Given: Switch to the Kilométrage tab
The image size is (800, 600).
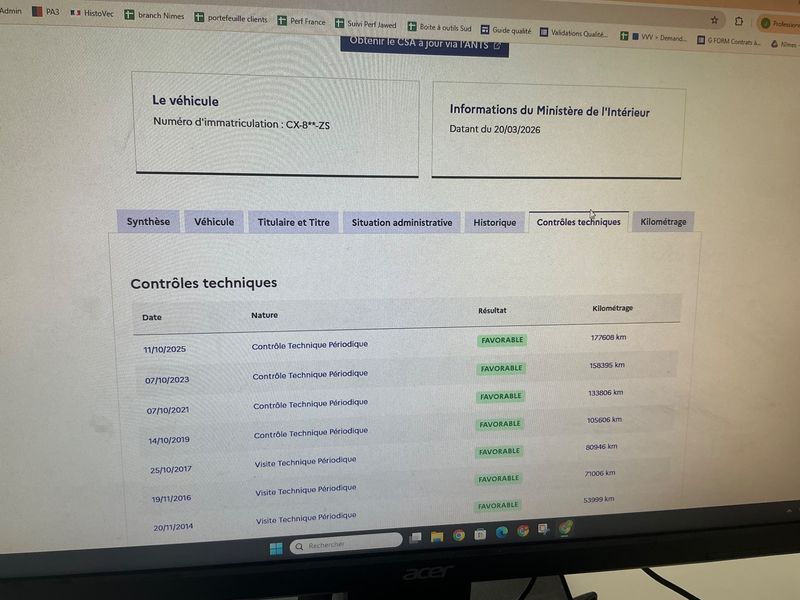Looking at the screenshot, I should pyautogui.click(x=663, y=222).
